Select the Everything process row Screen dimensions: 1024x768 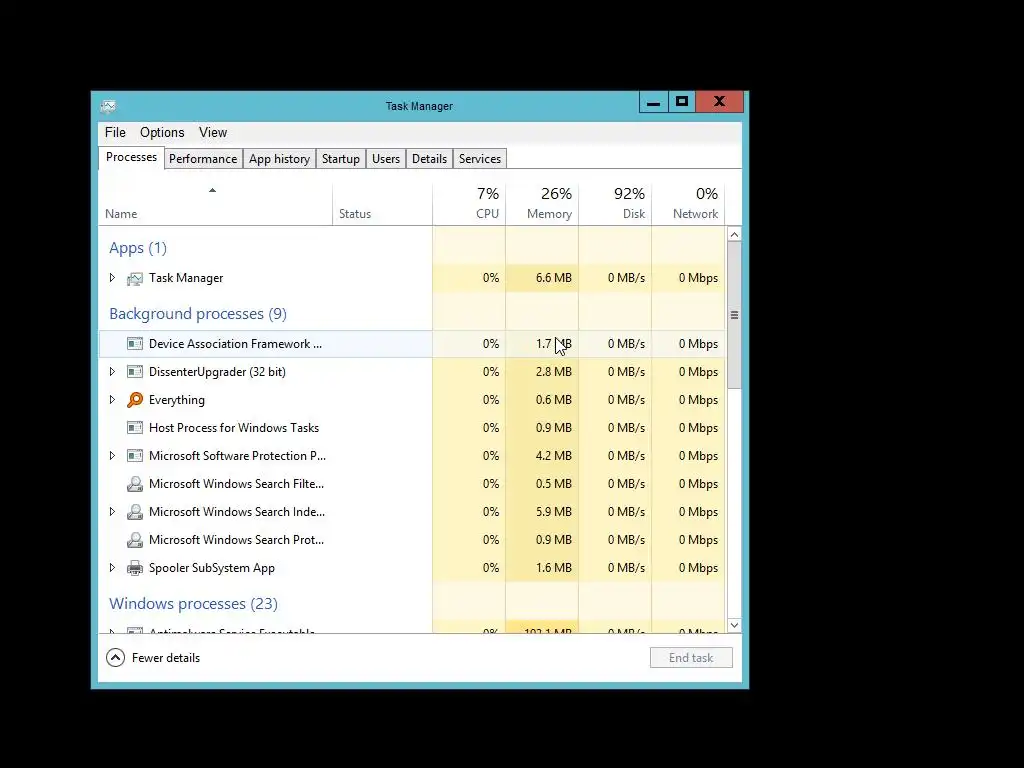click(x=411, y=400)
